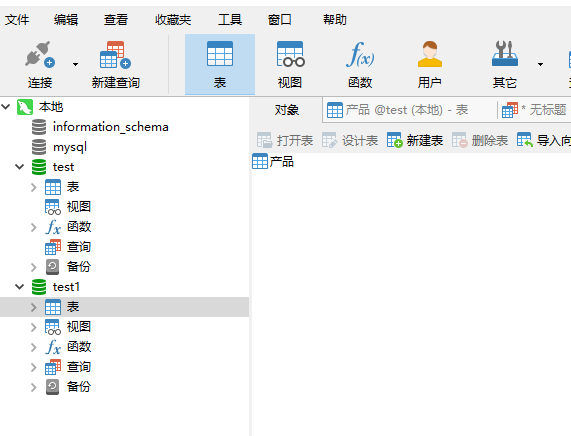Screen dimensions: 571x436
Task: Select the 产品 table in object list
Action: pos(273,161)
